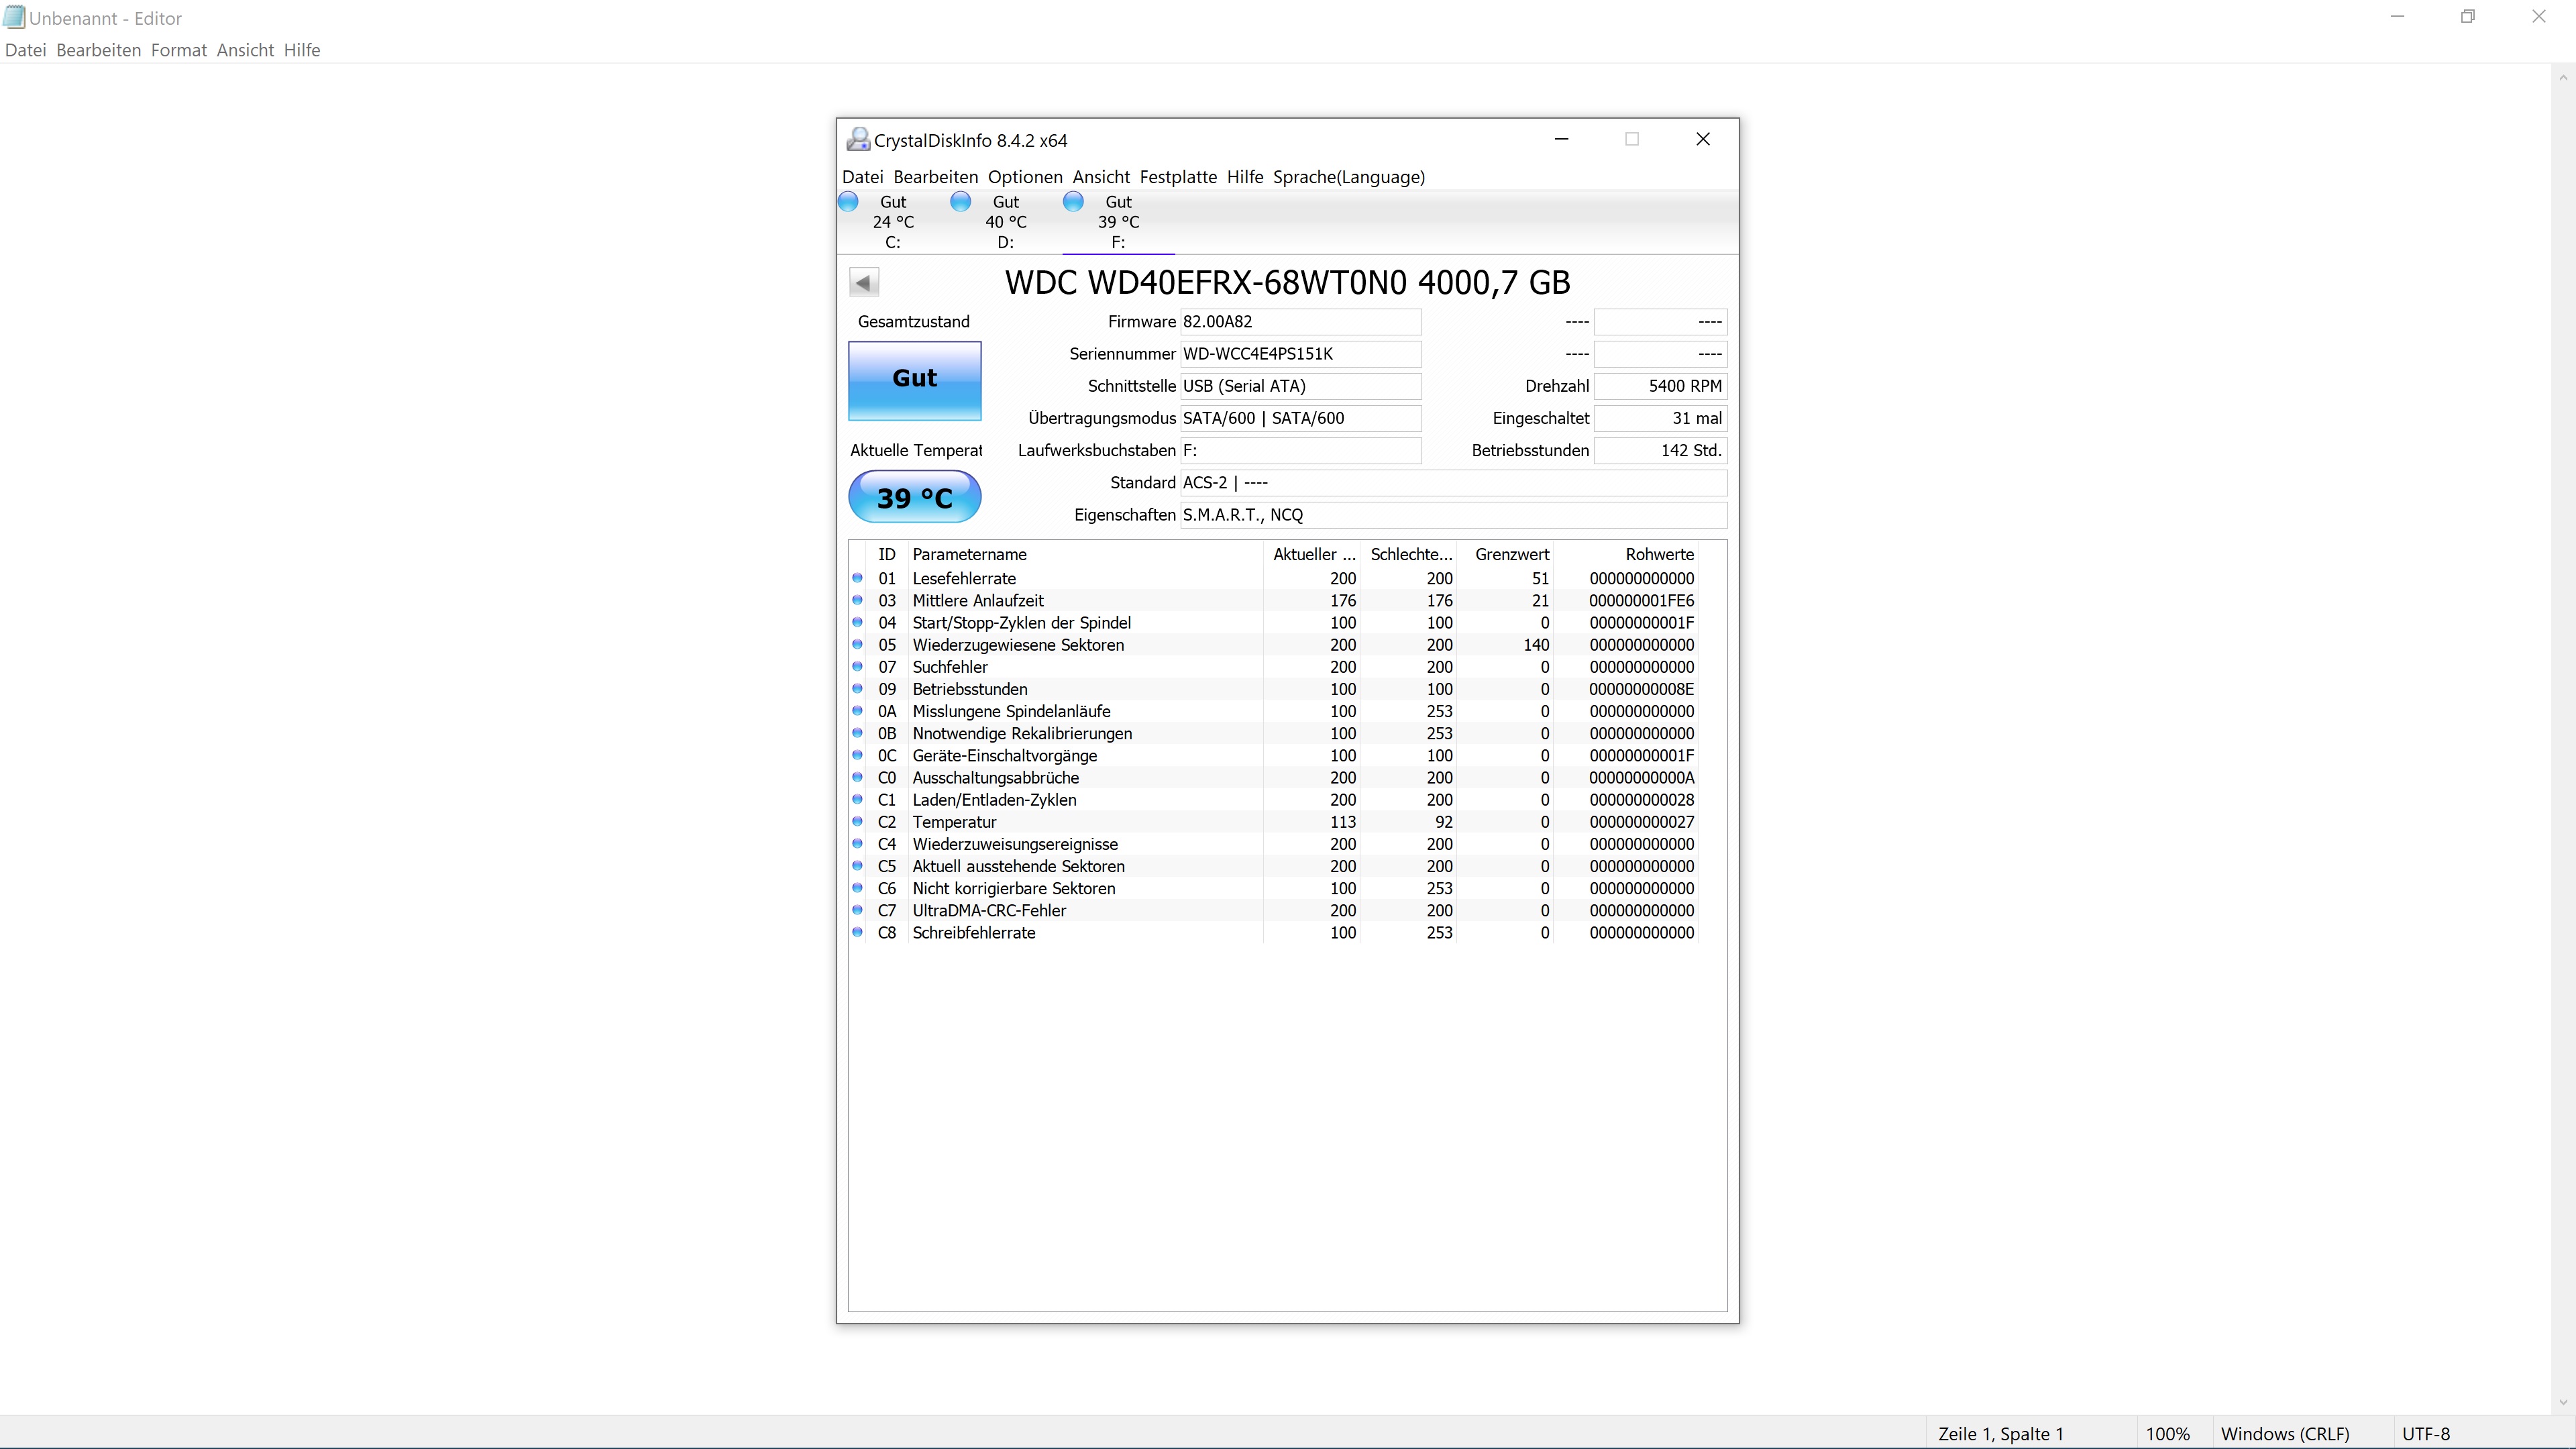Screen dimensions: 2576x1449
Task: Select Nnotwendige Rekalibrierungen row text
Action: coord(1022,733)
